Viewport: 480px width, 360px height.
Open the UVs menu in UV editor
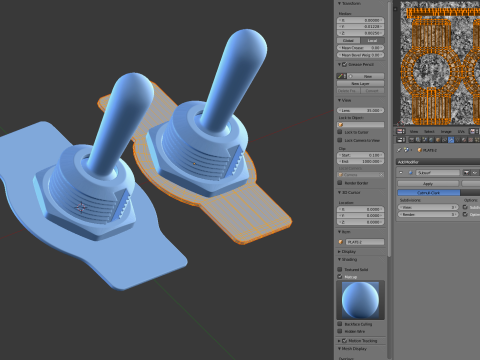(x=461, y=131)
